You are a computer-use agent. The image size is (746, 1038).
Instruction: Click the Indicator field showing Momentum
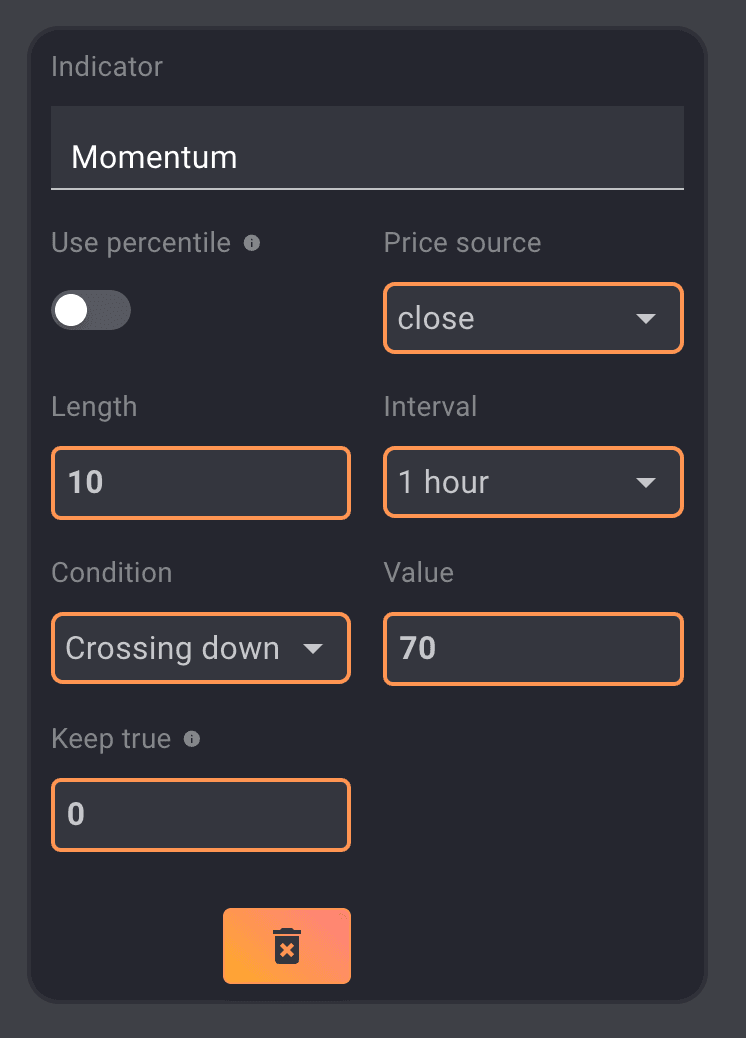click(367, 157)
